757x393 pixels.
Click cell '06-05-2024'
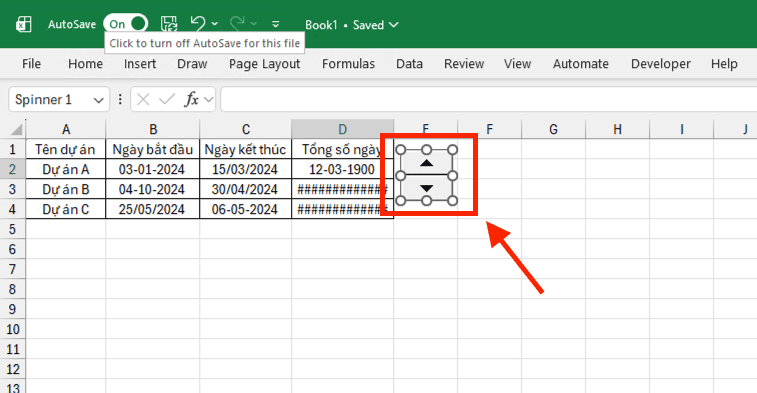tap(246, 209)
